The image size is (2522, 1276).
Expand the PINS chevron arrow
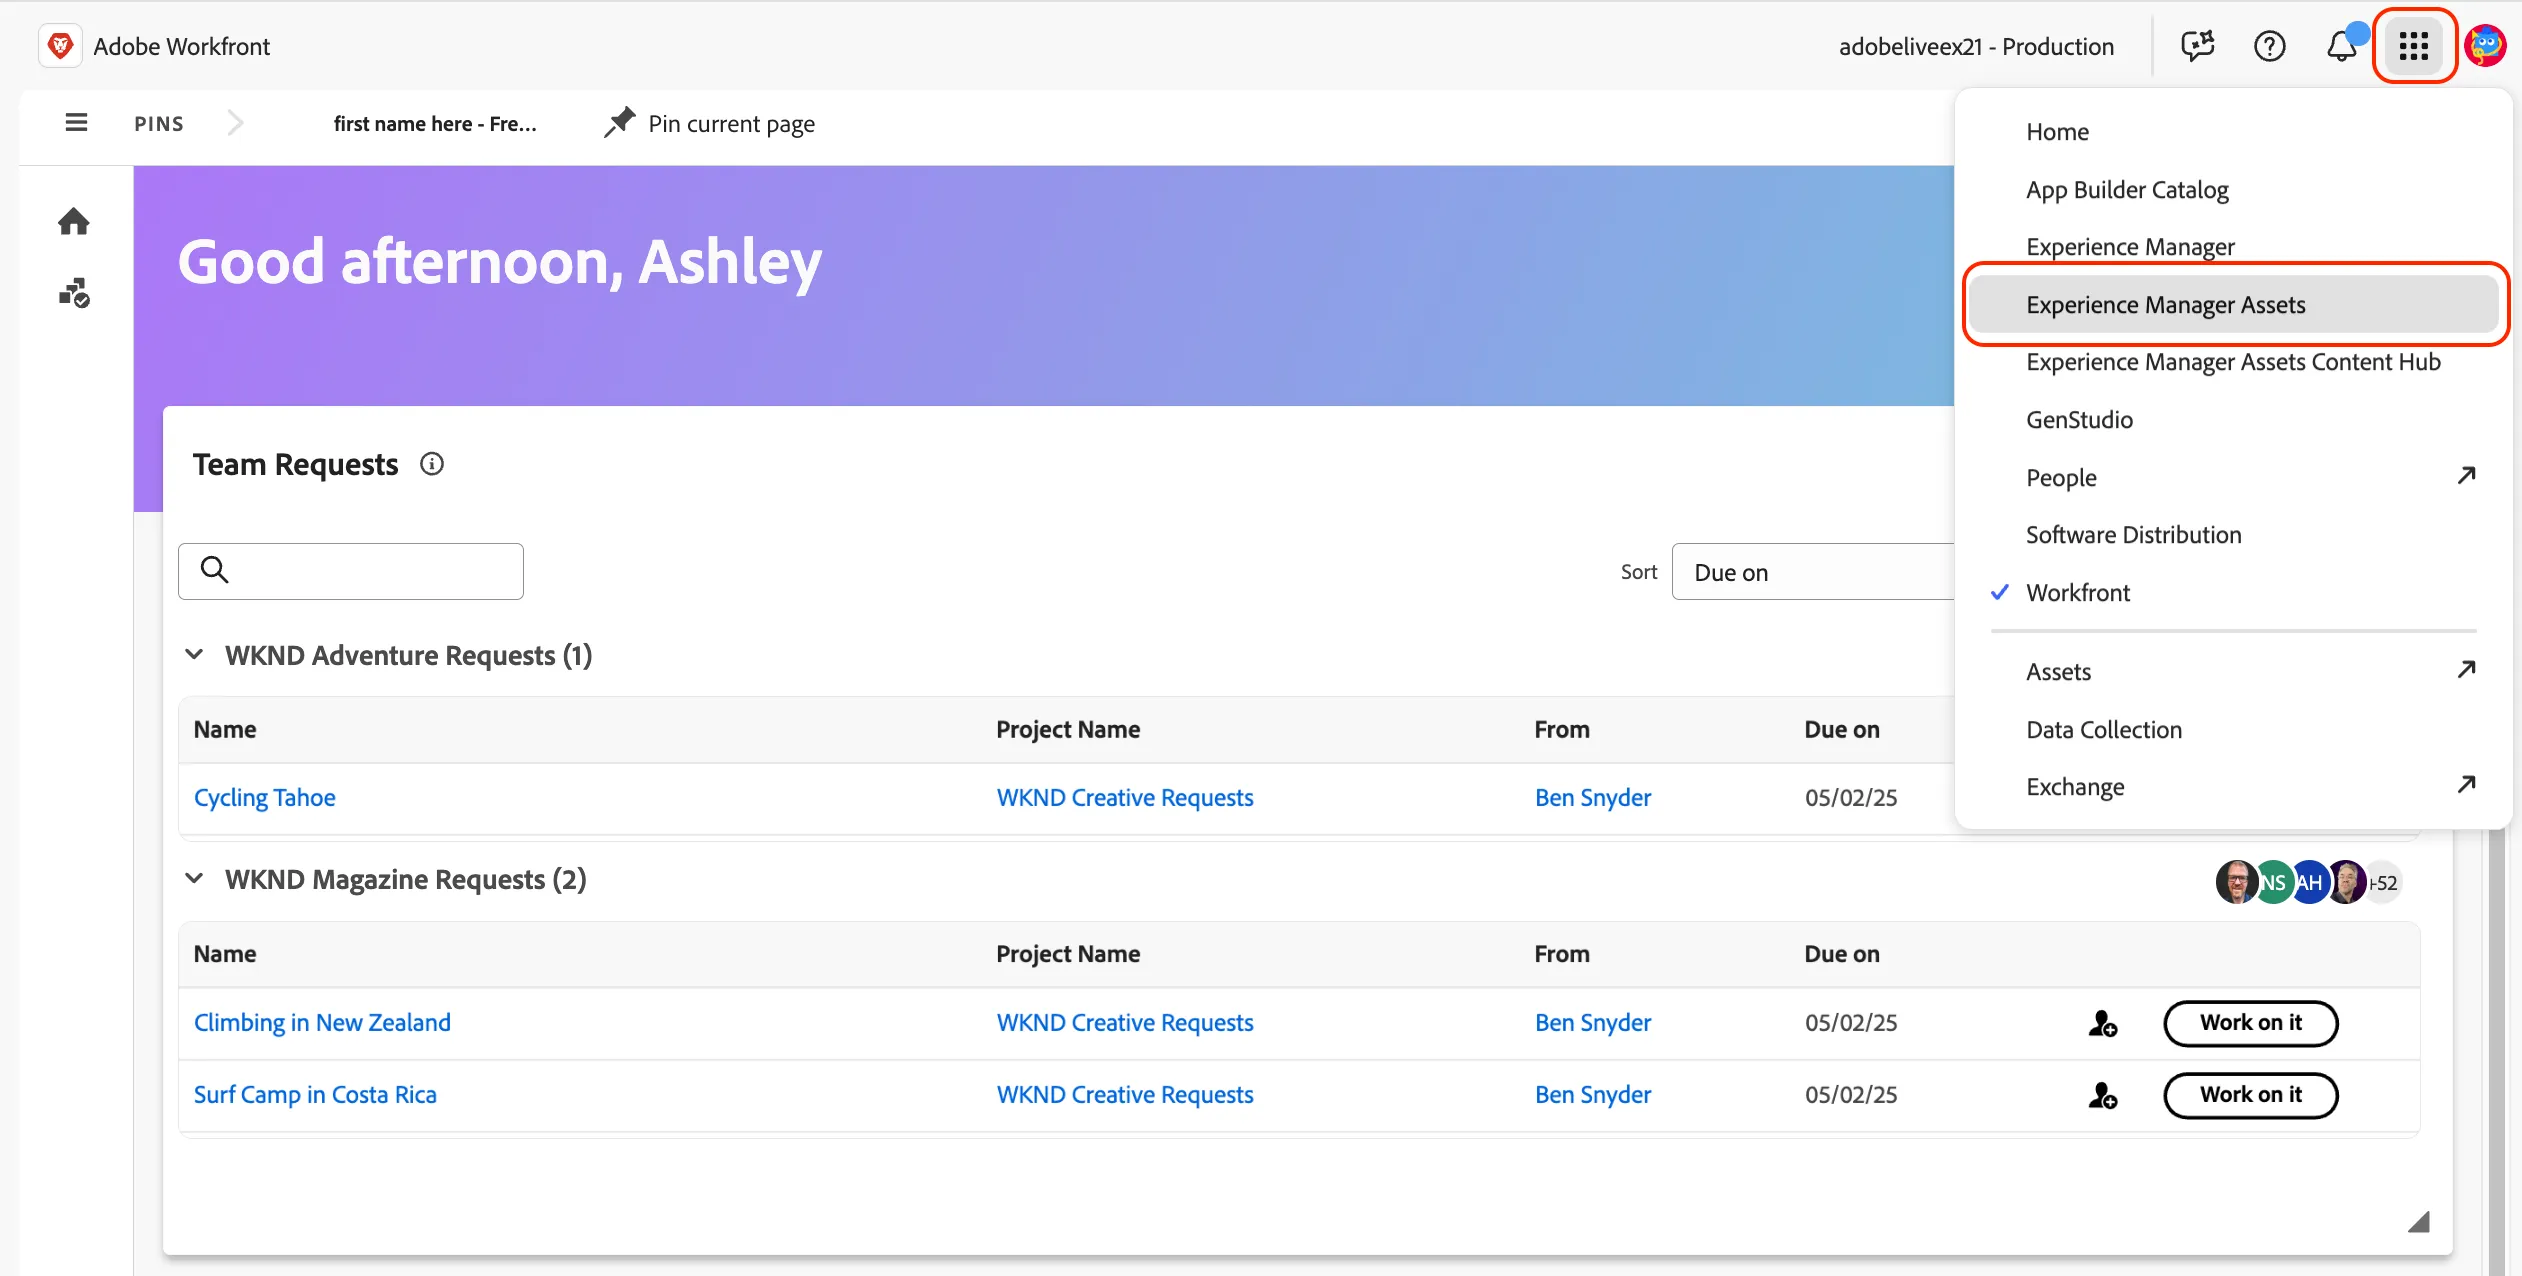pos(235,123)
